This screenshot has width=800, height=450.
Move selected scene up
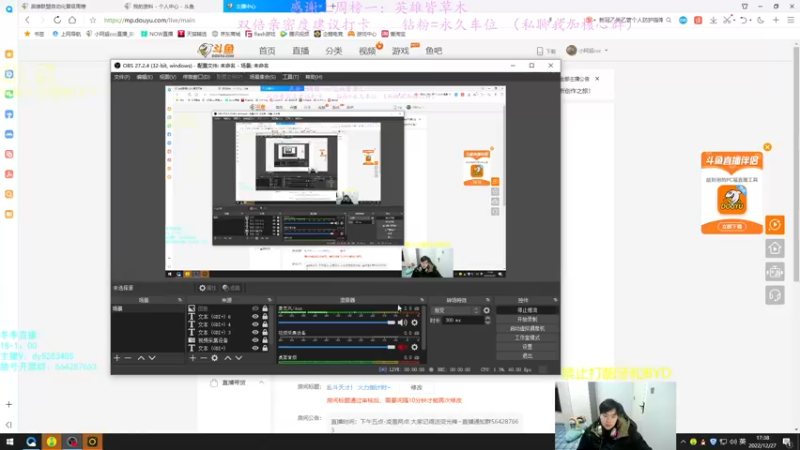tap(141, 358)
